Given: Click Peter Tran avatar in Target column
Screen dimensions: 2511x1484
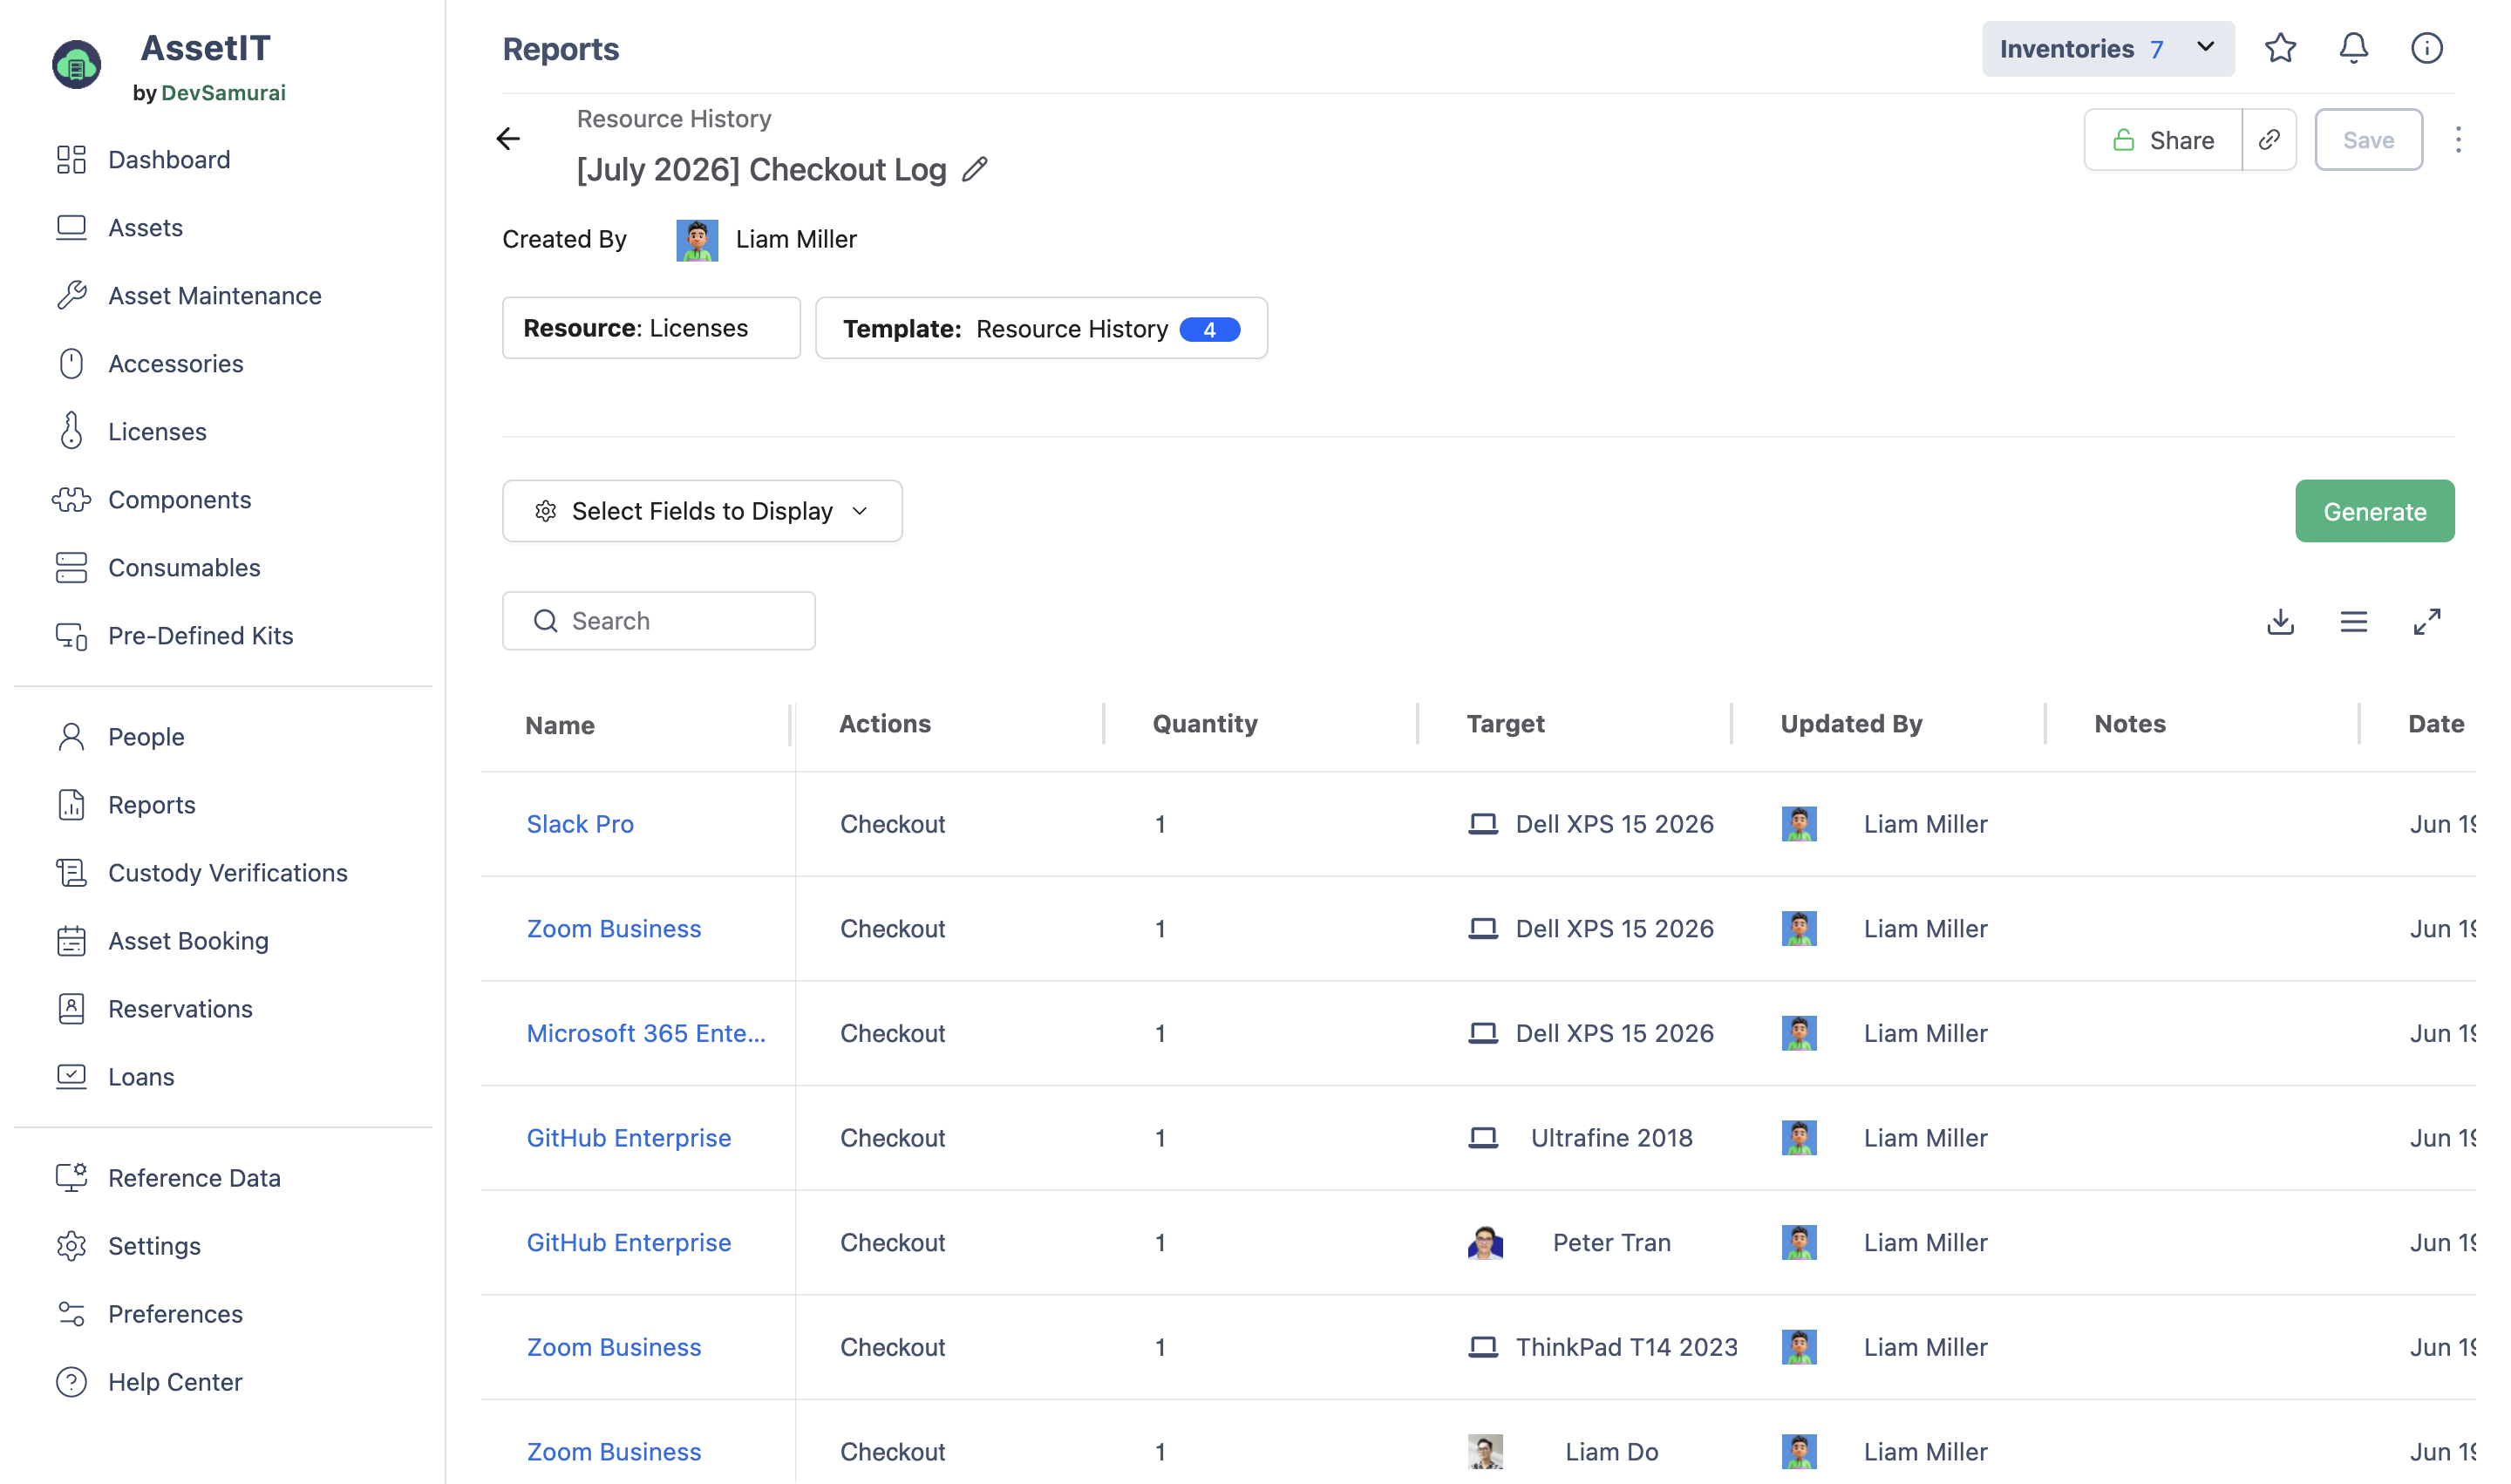Looking at the screenshot, I should pyautogui.click(x=1485, y=1242).
